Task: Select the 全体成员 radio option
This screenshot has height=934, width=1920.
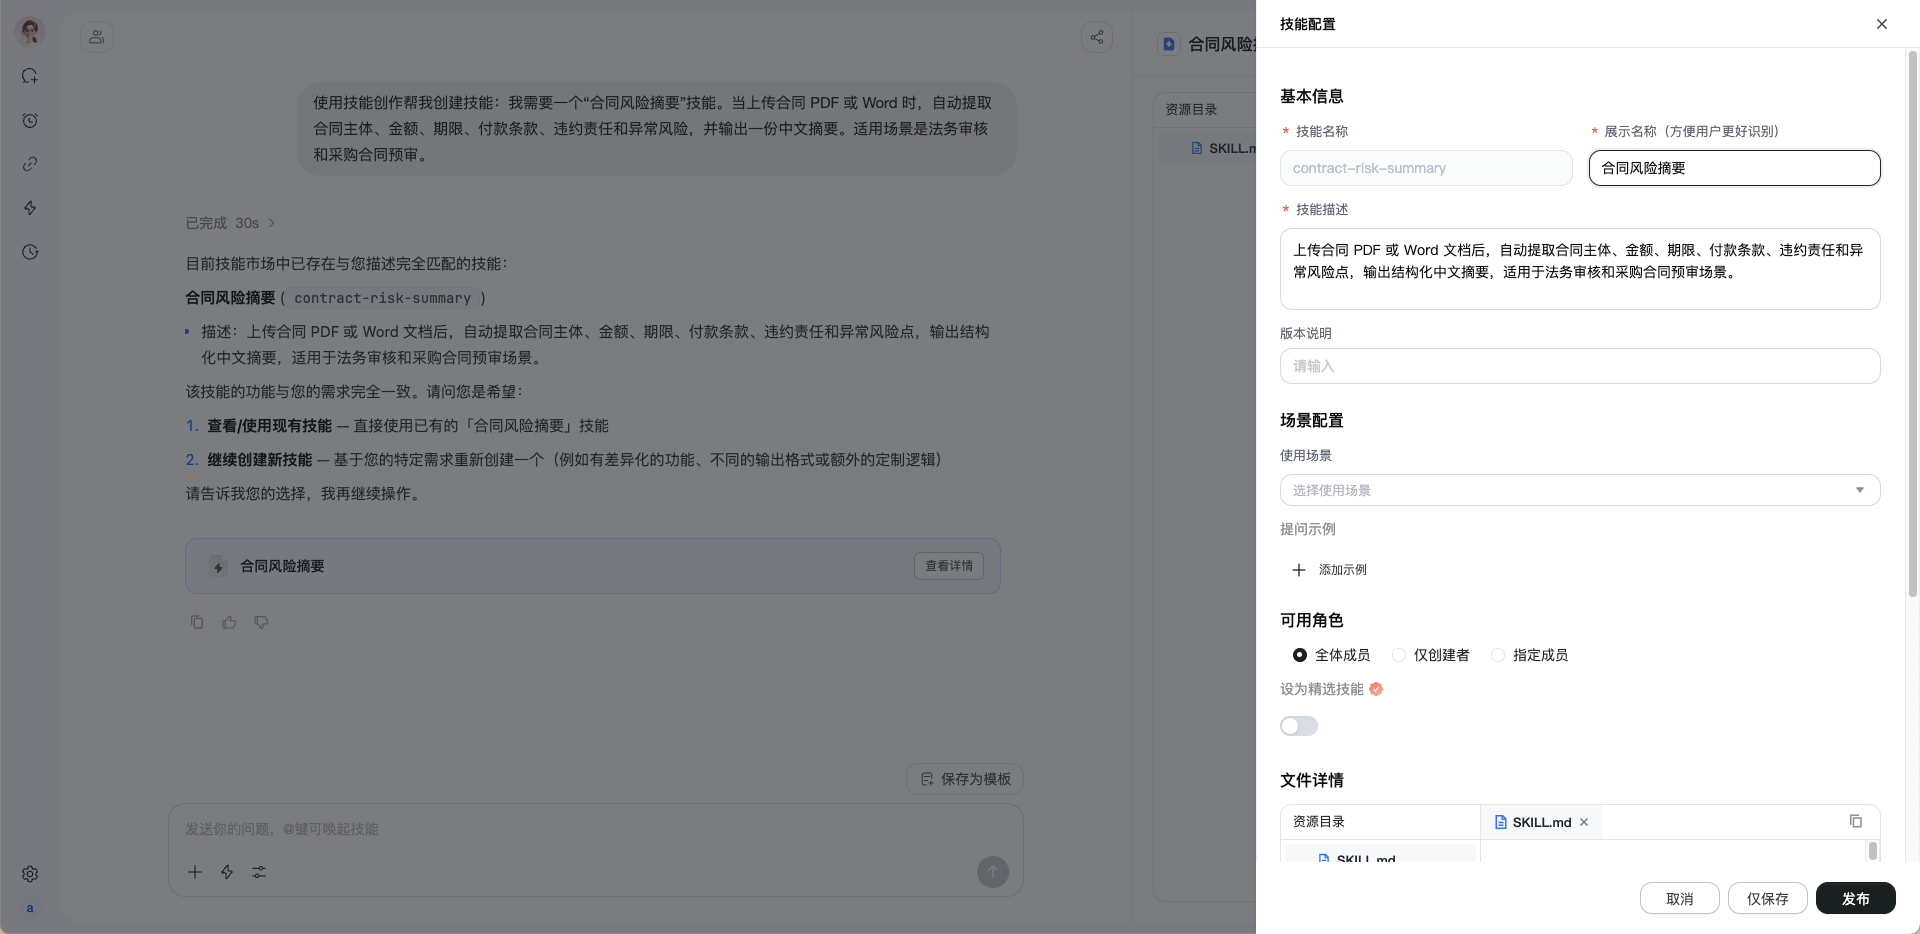Action: [x=1331, y=655]
